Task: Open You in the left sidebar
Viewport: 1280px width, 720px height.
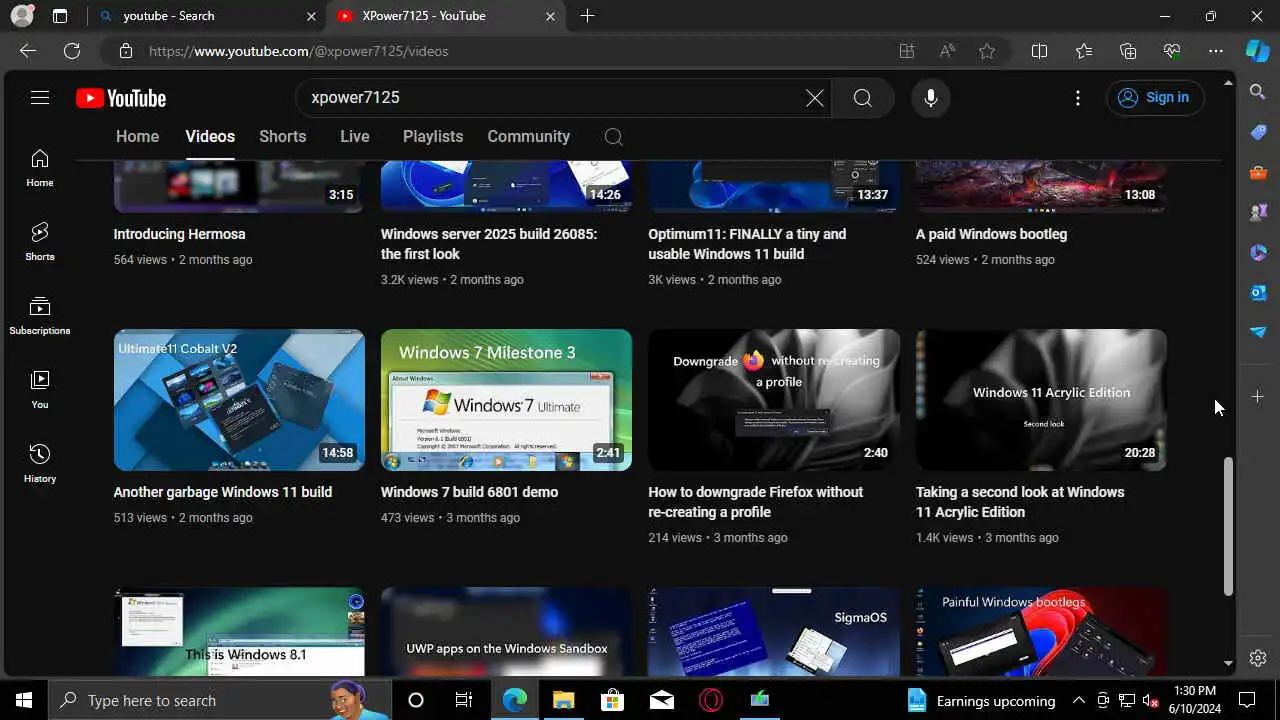Action: tap(40, 390)
